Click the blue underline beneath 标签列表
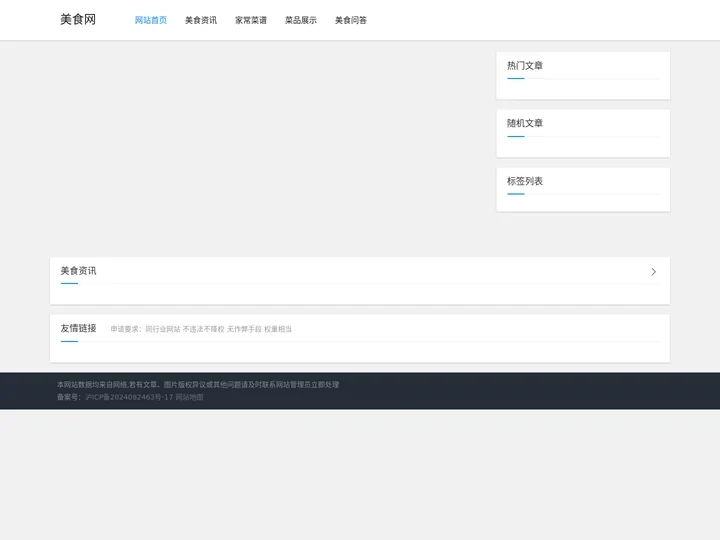Viewport: 720px width, 540px height. [x=515, y=195]
